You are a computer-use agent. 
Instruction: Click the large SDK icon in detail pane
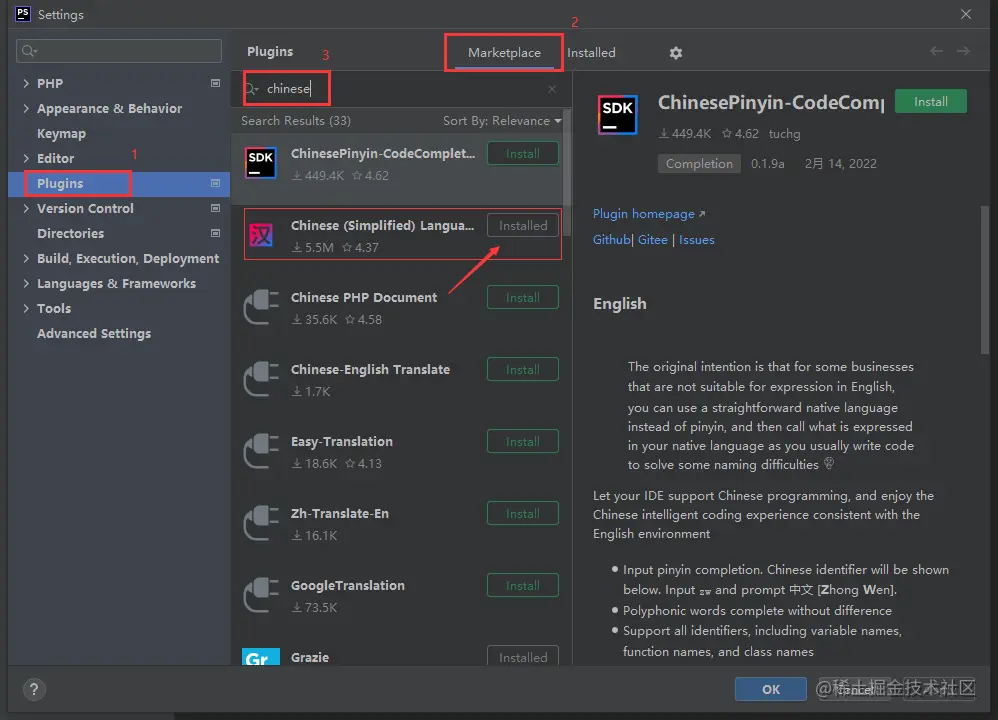[617, 115]
